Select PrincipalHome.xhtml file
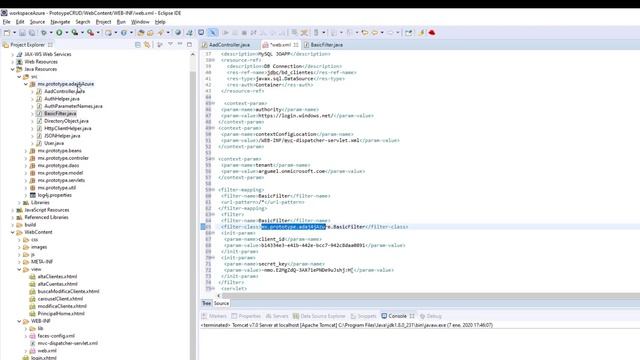 [60, 313]
